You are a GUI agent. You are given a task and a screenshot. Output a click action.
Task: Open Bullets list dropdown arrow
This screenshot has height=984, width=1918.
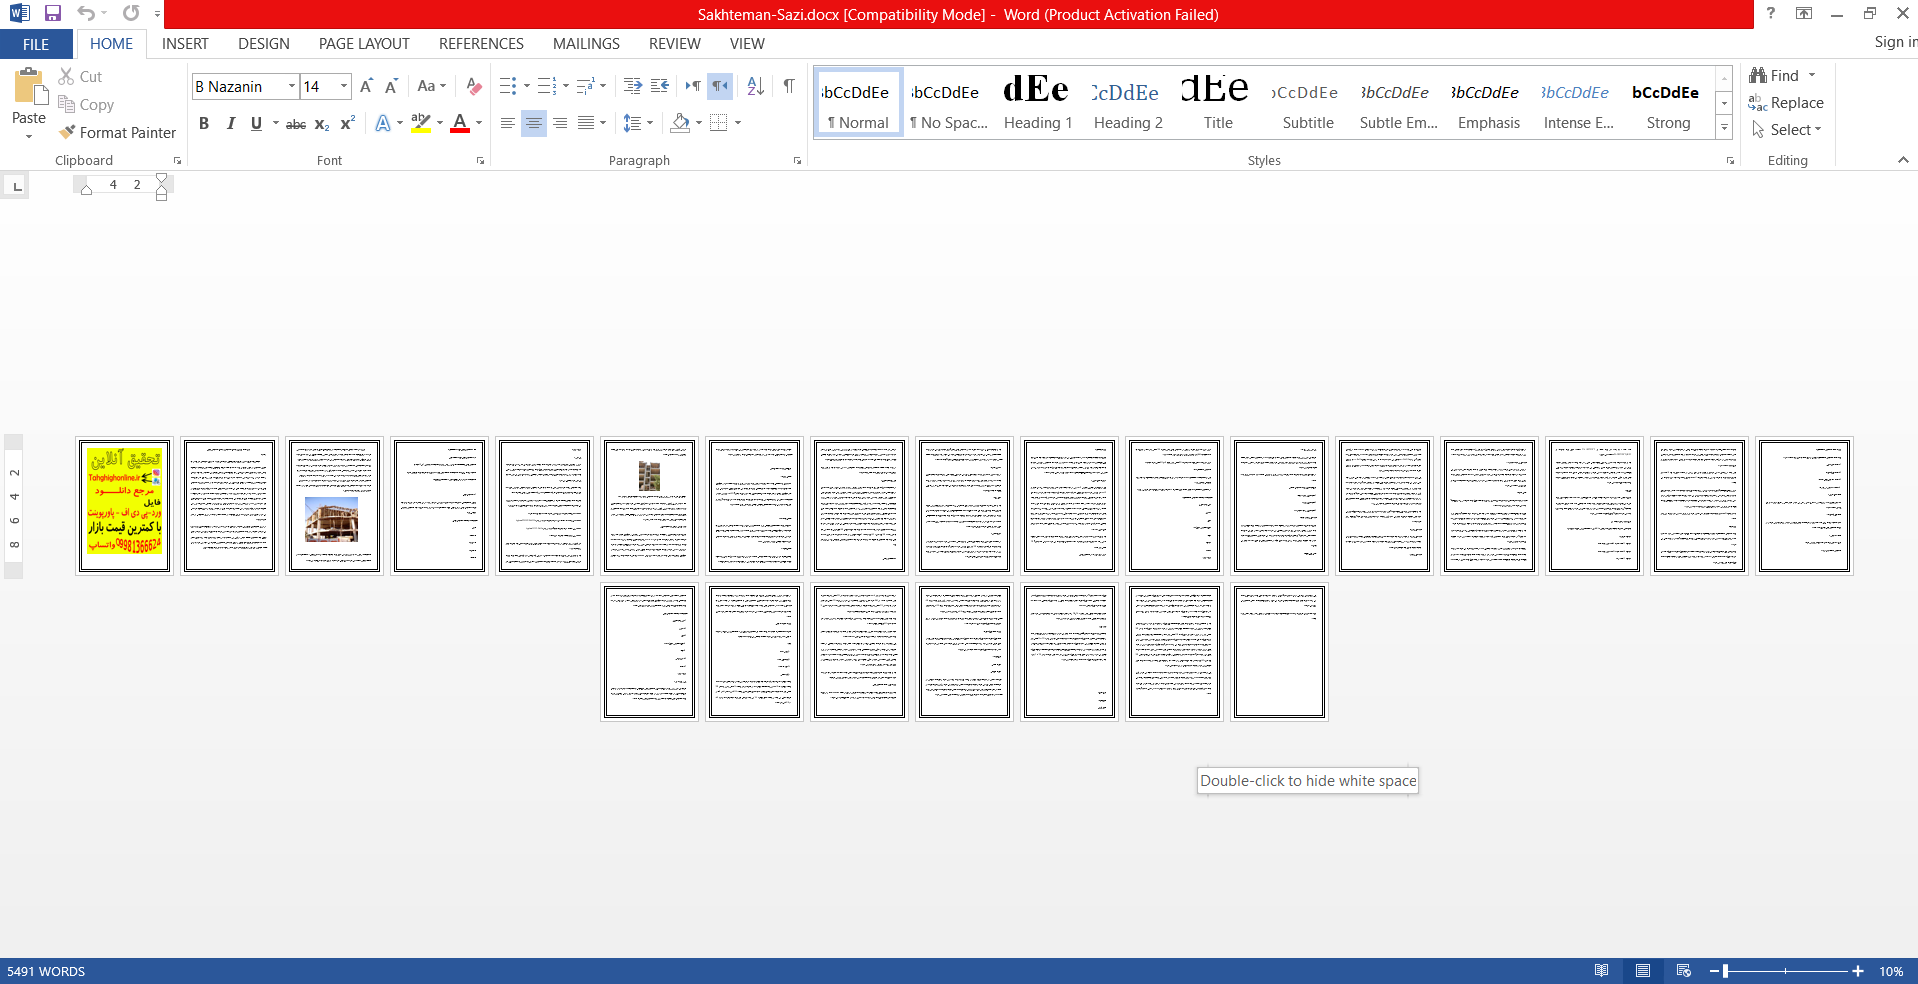click(527, 86)
